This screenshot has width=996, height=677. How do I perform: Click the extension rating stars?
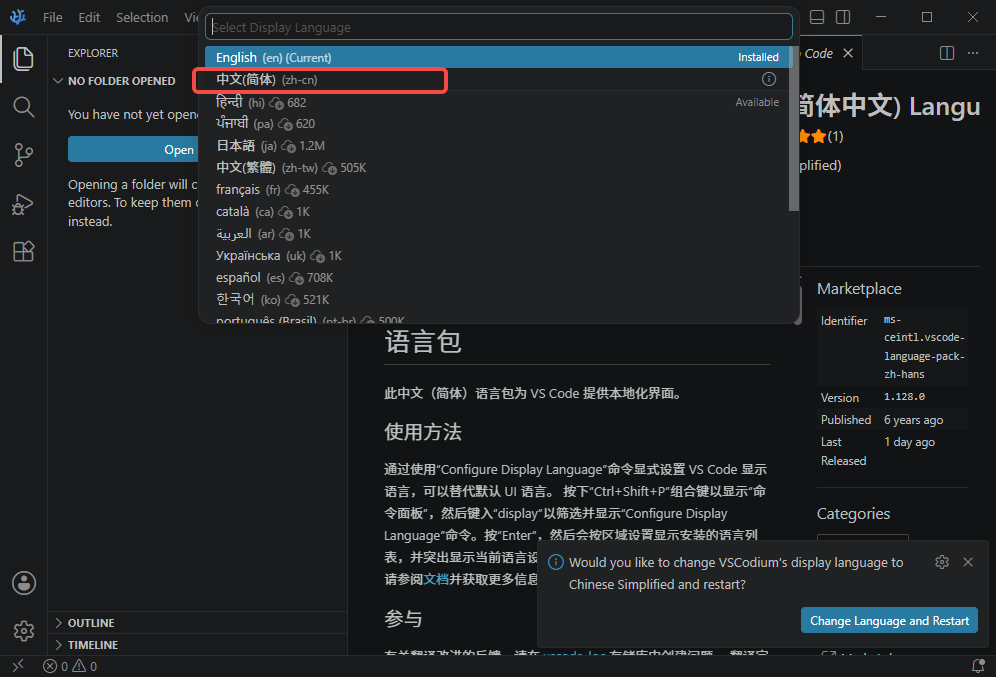pos(813,136)
